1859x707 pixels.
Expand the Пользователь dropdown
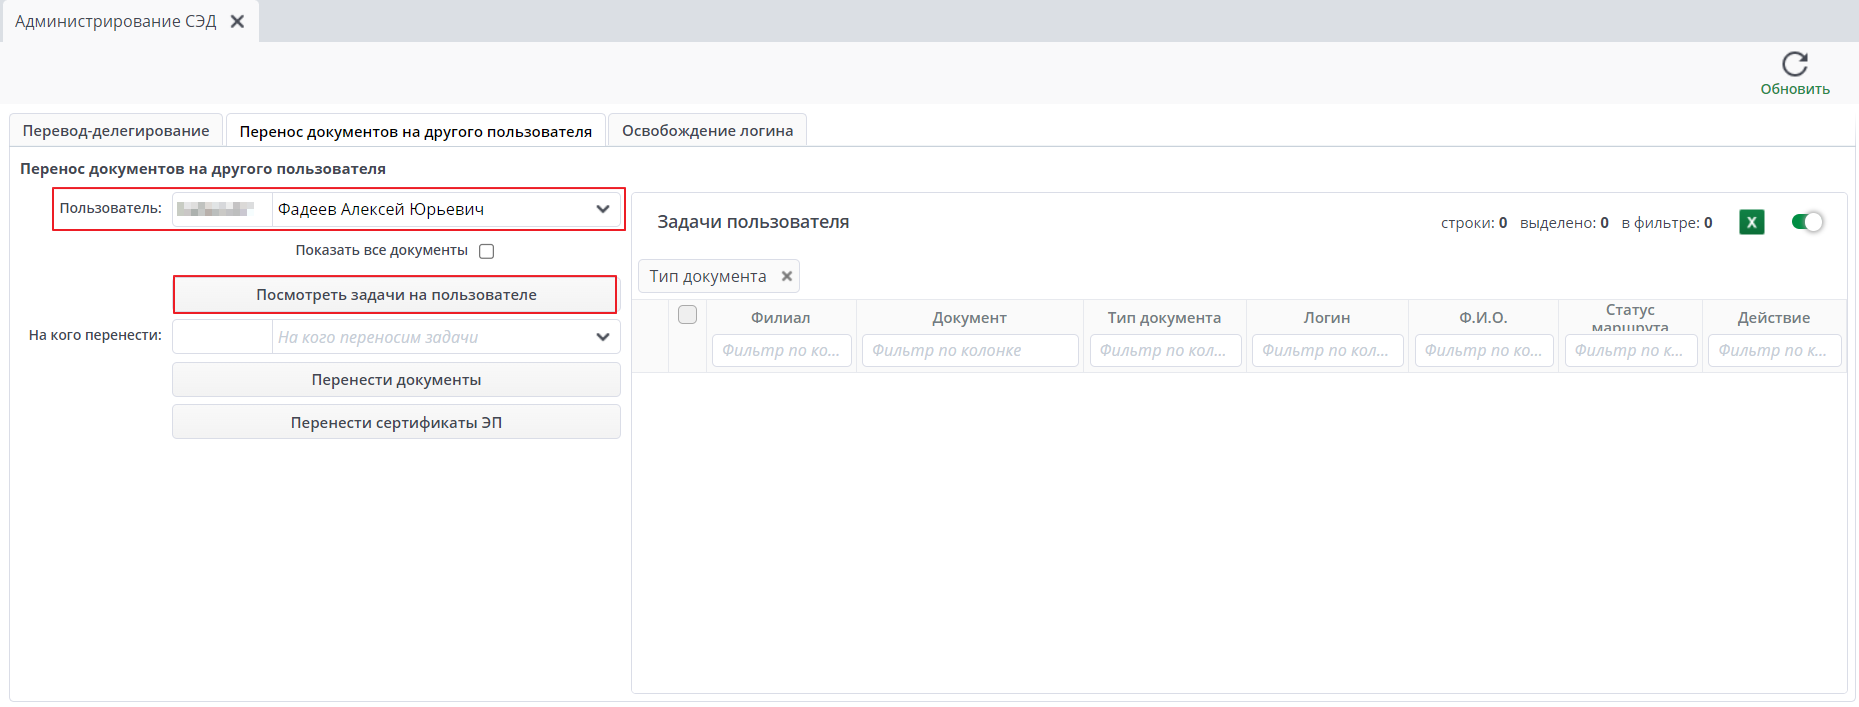click(x=602, y=209)
